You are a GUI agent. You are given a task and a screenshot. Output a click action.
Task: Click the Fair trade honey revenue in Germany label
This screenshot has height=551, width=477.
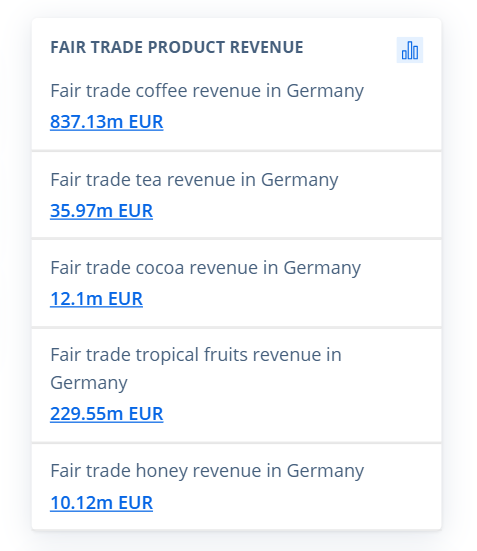point(207,471)
